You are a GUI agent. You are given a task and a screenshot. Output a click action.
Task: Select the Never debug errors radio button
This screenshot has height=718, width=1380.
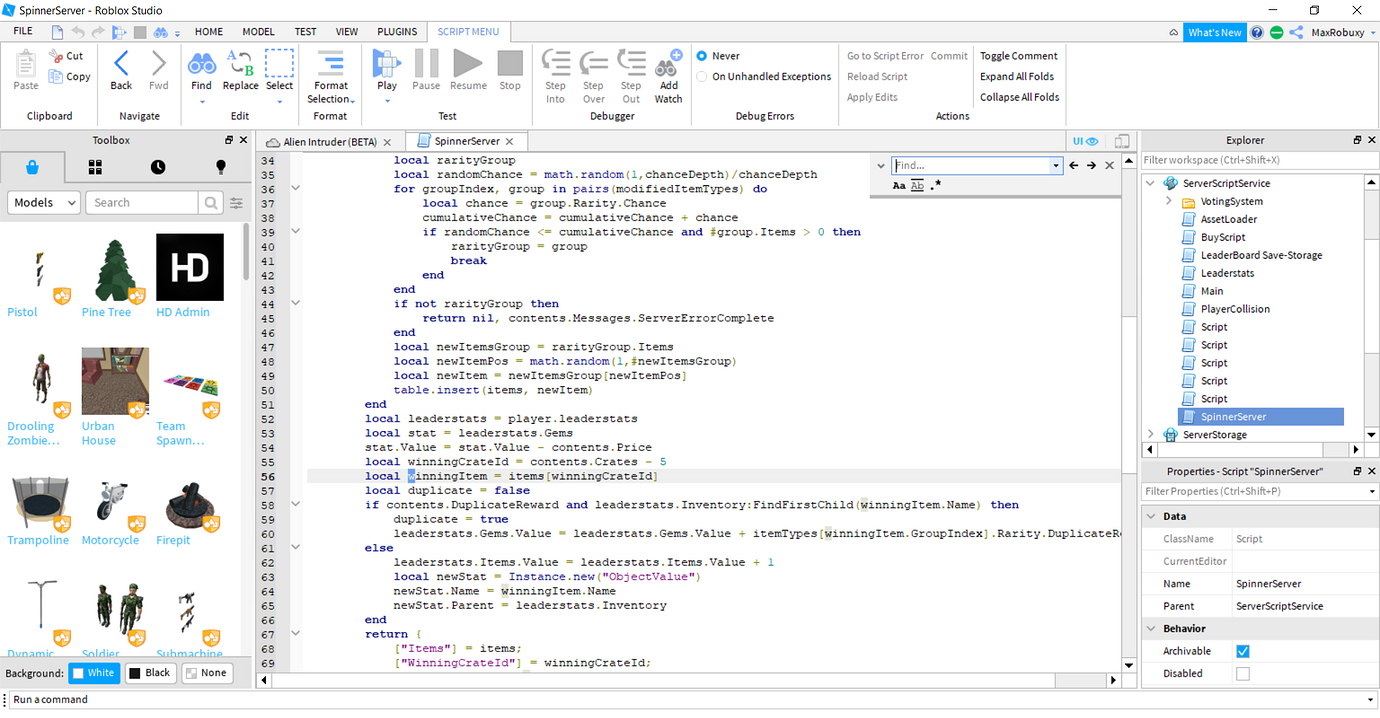coord(702,56)
